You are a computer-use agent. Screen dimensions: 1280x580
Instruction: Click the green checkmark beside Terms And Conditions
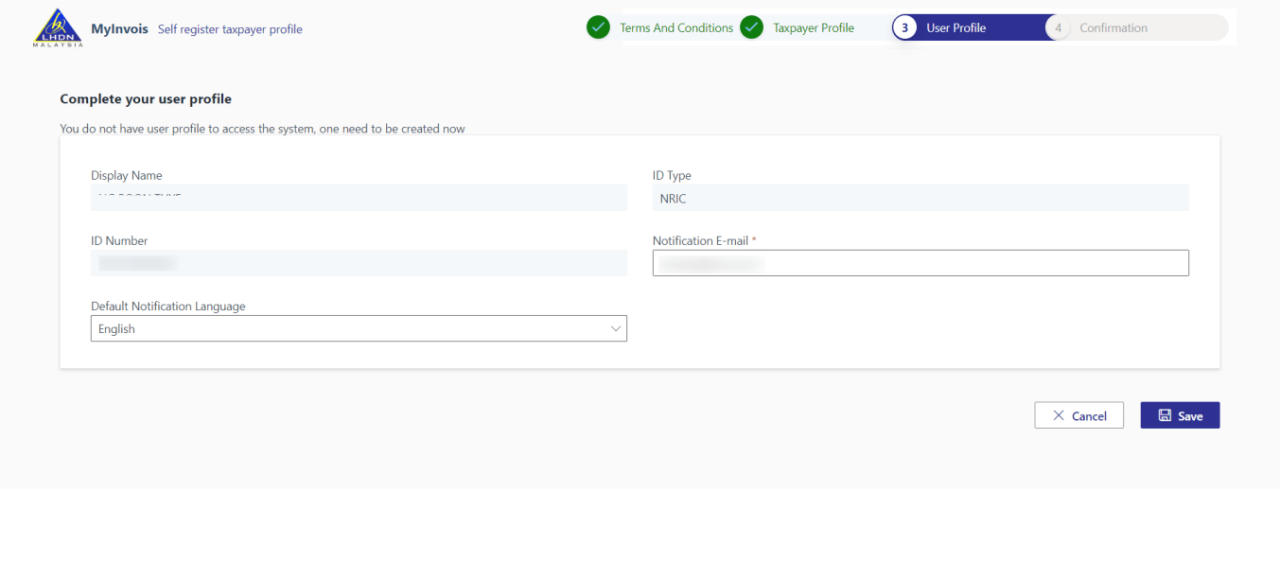tap(598, 27)
